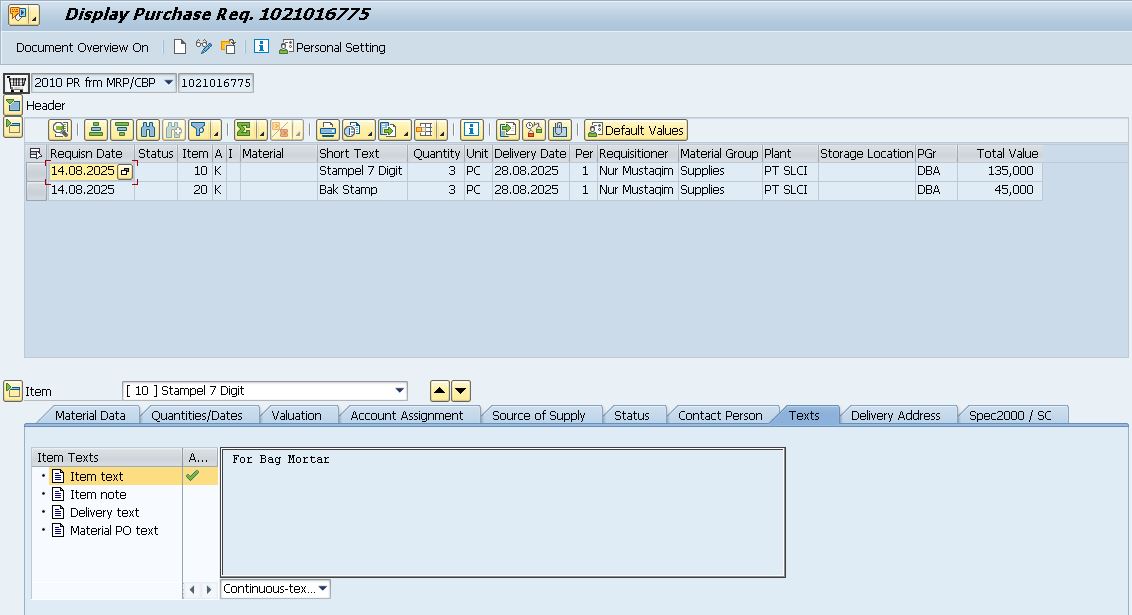1132x615 pixels.
Task: Open the Contact Person tab
Action: (720, 415)
